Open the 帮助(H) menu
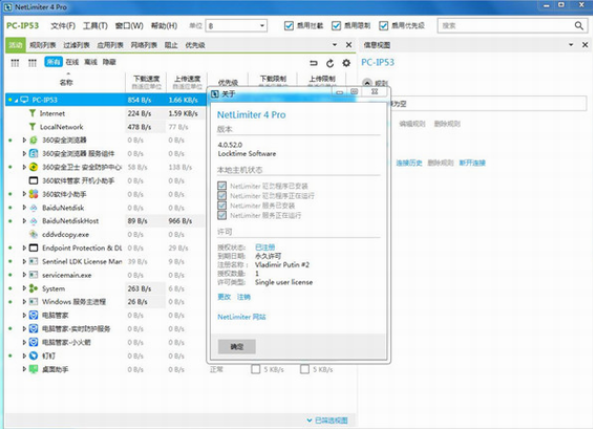Screen dimensions: 593x429 164,26
